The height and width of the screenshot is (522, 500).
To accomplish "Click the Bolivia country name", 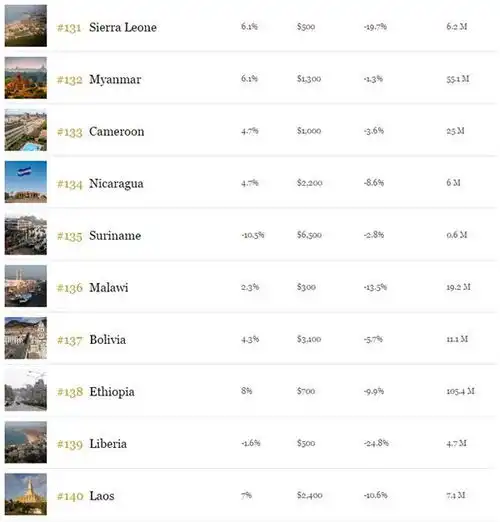I will (108, 340).
